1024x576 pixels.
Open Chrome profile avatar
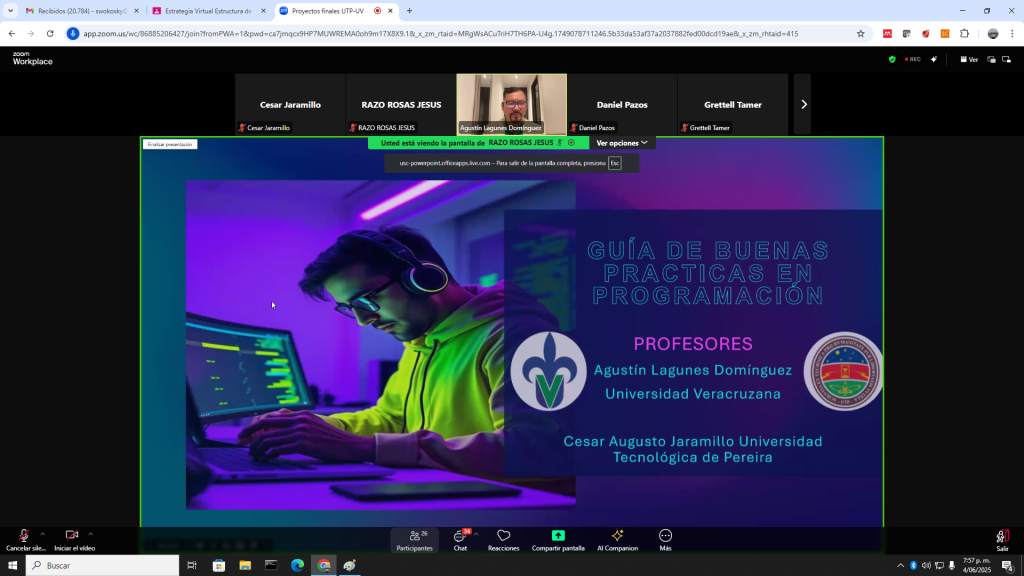click(993, 34)
